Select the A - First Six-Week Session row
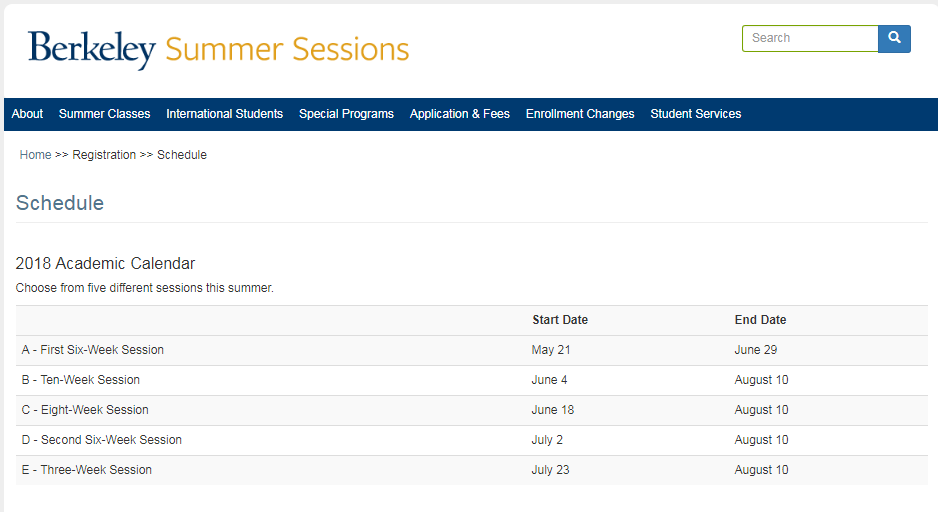938x512 pixels. [471, 350]
